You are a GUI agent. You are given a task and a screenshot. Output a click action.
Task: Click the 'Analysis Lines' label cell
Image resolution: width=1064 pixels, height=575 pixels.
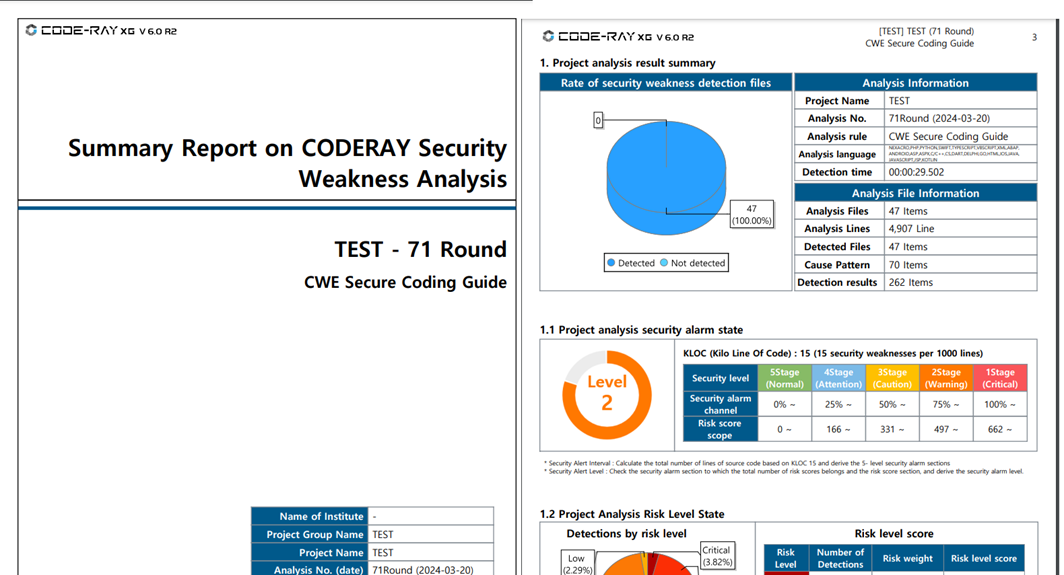click(x=839, y=229)
